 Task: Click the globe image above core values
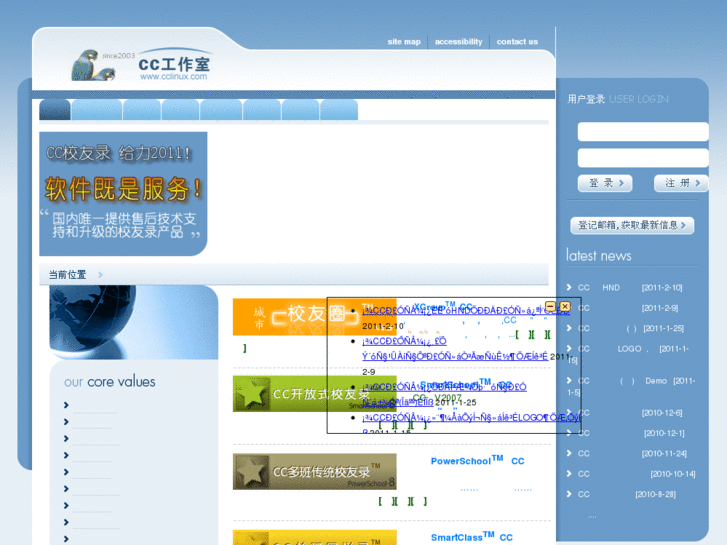134,322
